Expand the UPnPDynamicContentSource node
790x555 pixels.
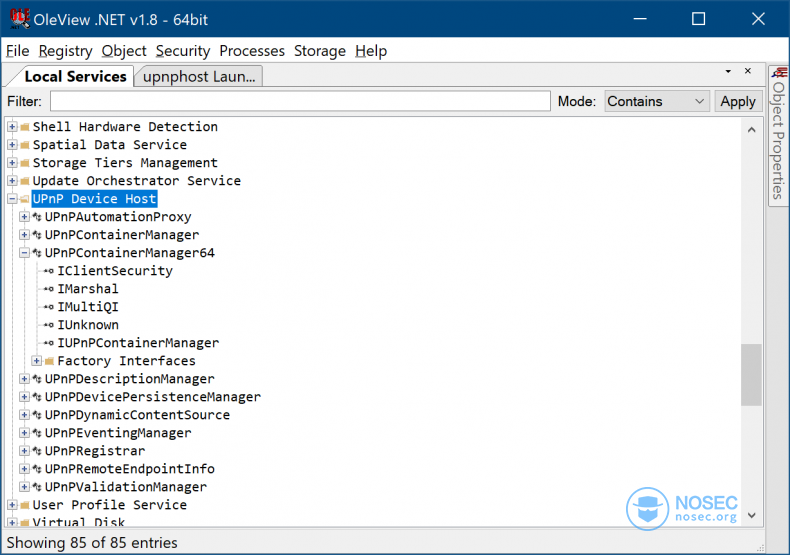[x=24, y=415]
